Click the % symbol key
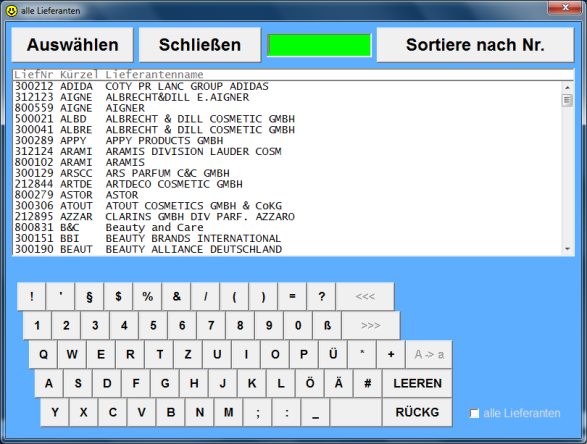 coord(147,296)
